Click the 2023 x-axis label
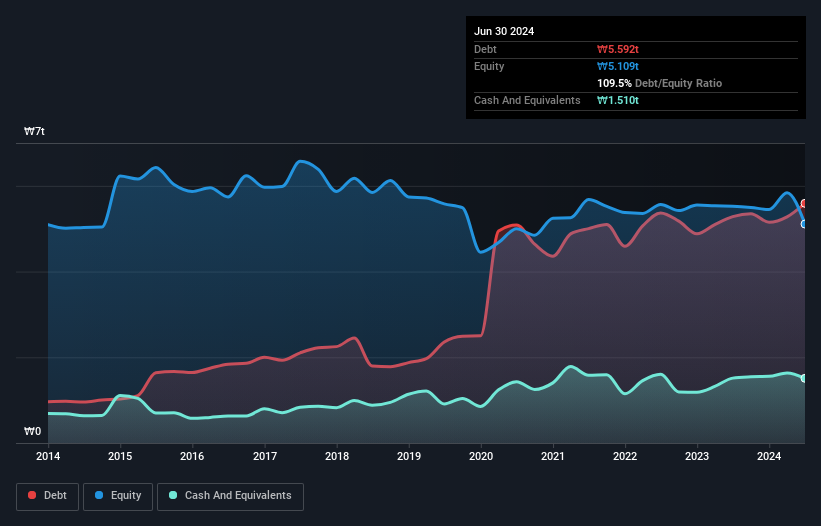 click(x=697, y=456)
